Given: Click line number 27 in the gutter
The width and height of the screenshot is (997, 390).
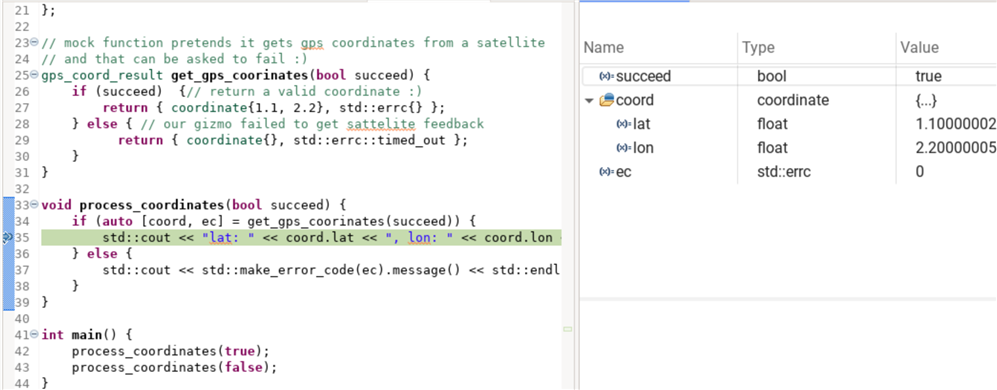Looking at the screenshot, I should (x=21, y=108).
